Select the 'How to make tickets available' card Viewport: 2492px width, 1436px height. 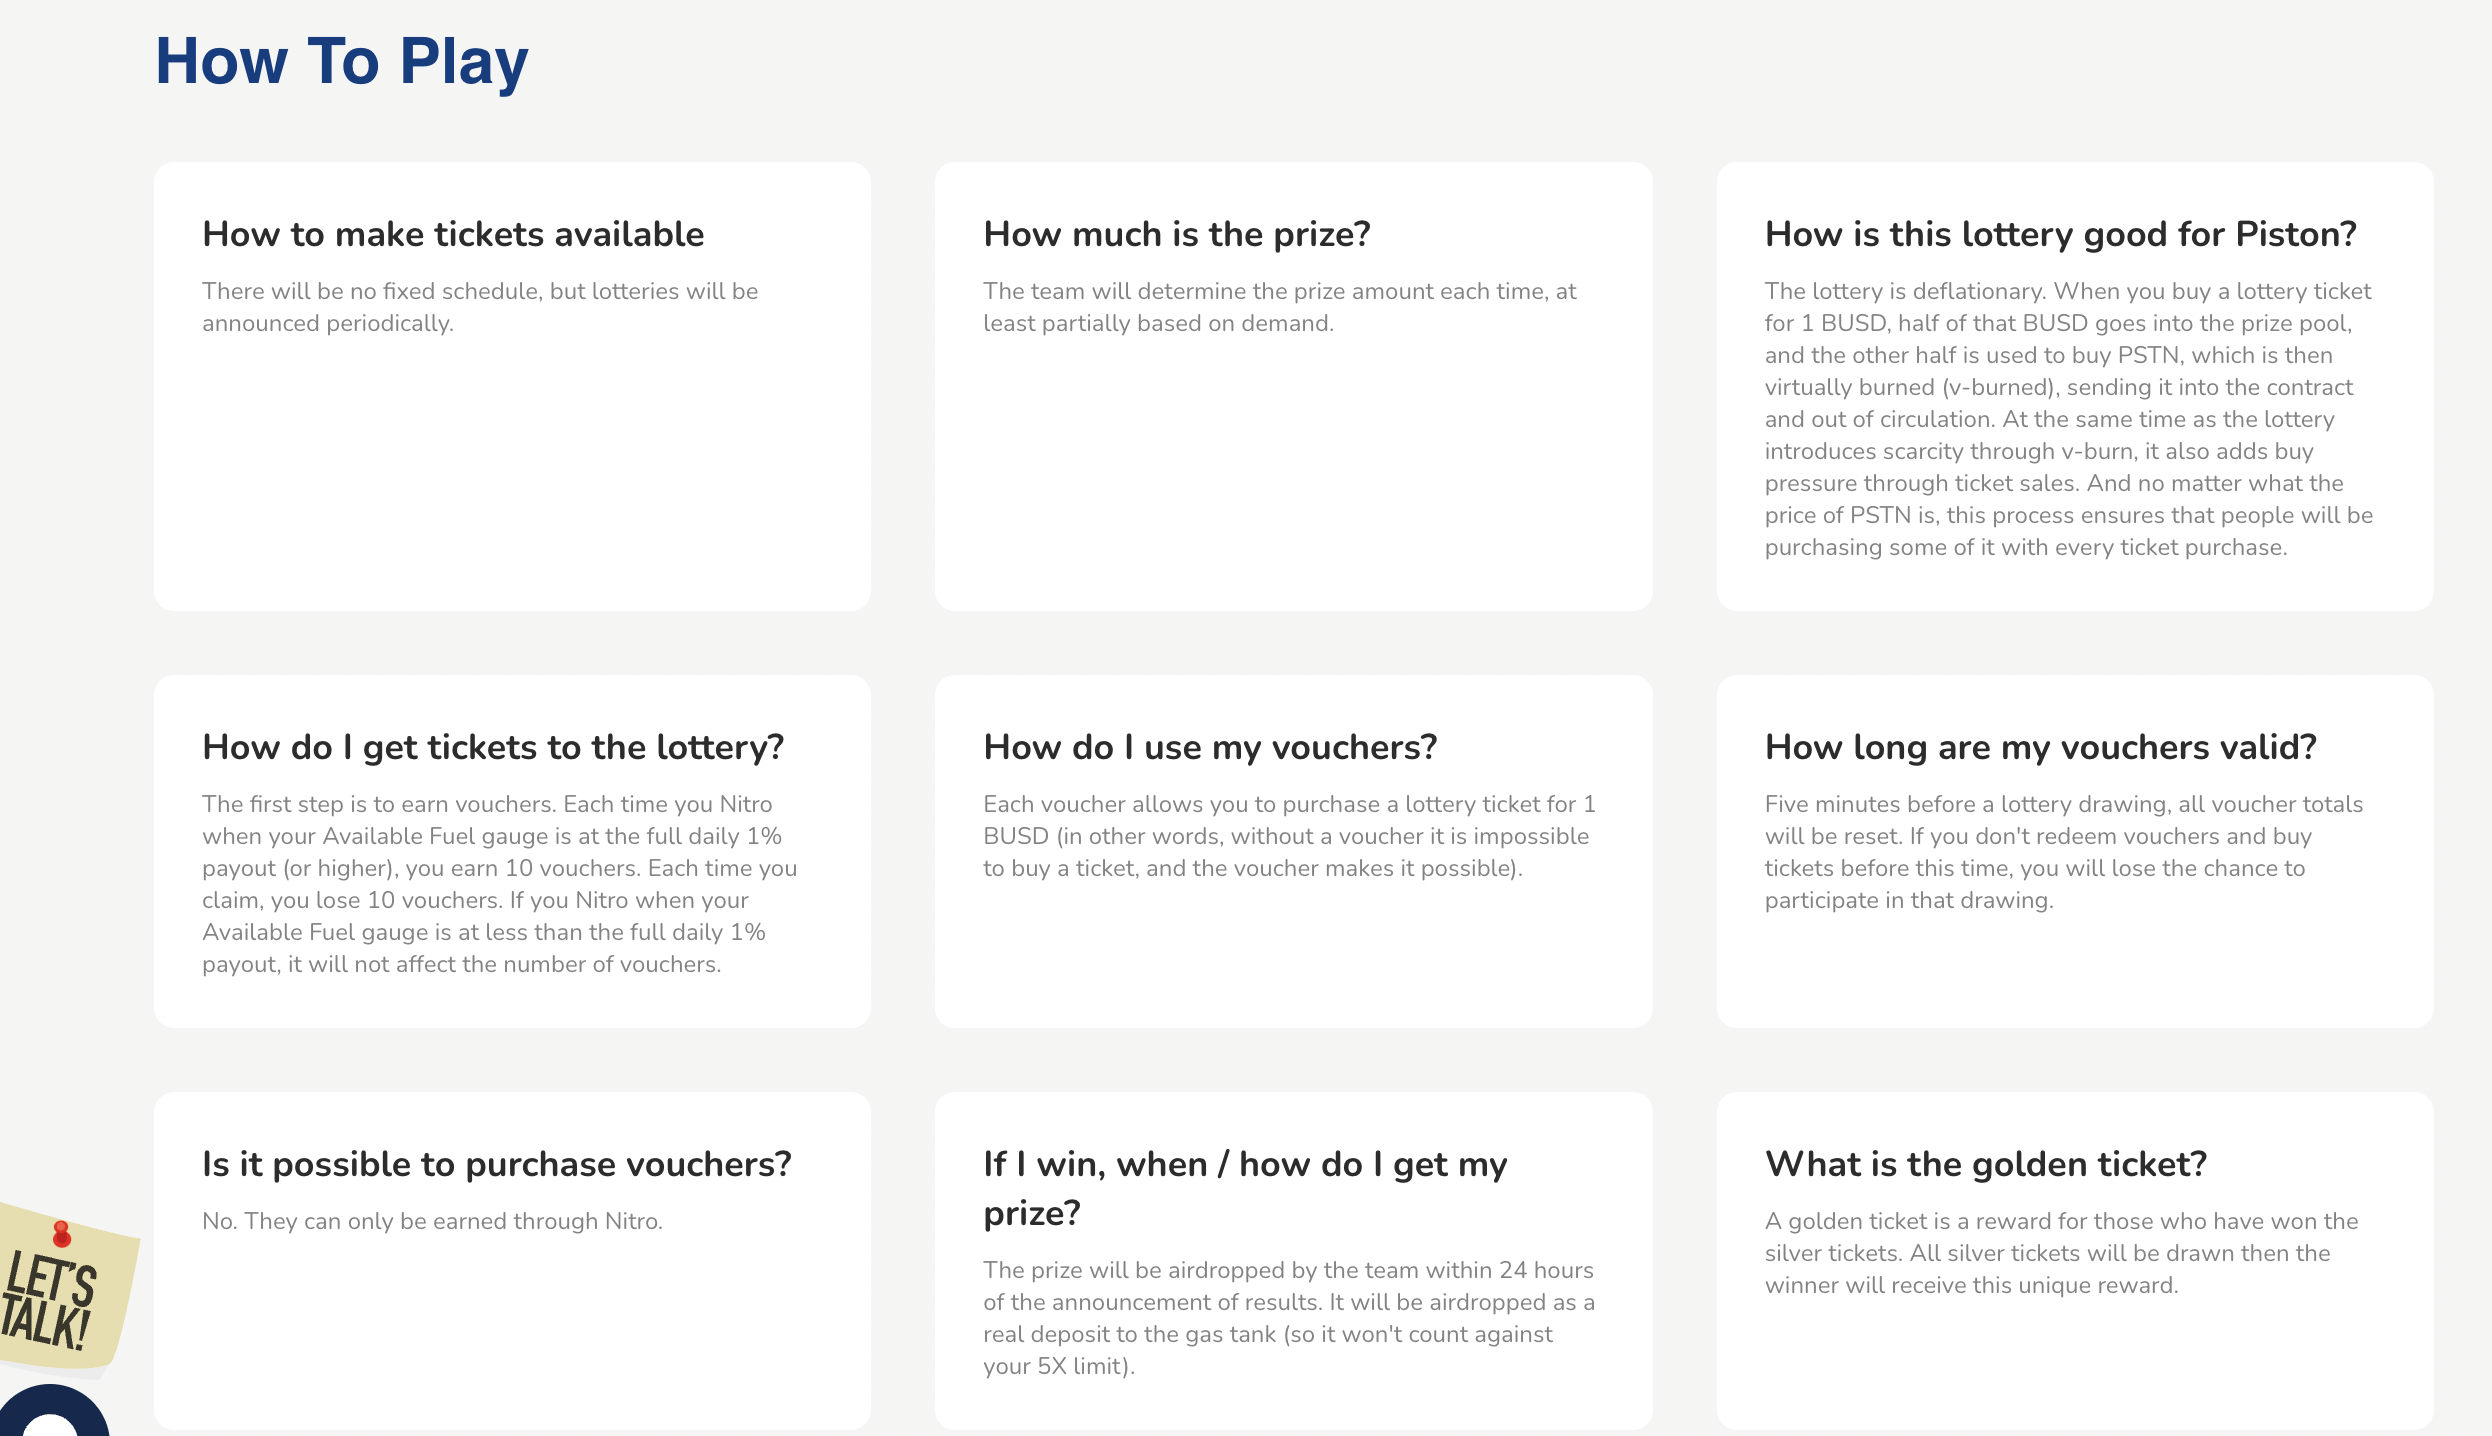[512, 386]
